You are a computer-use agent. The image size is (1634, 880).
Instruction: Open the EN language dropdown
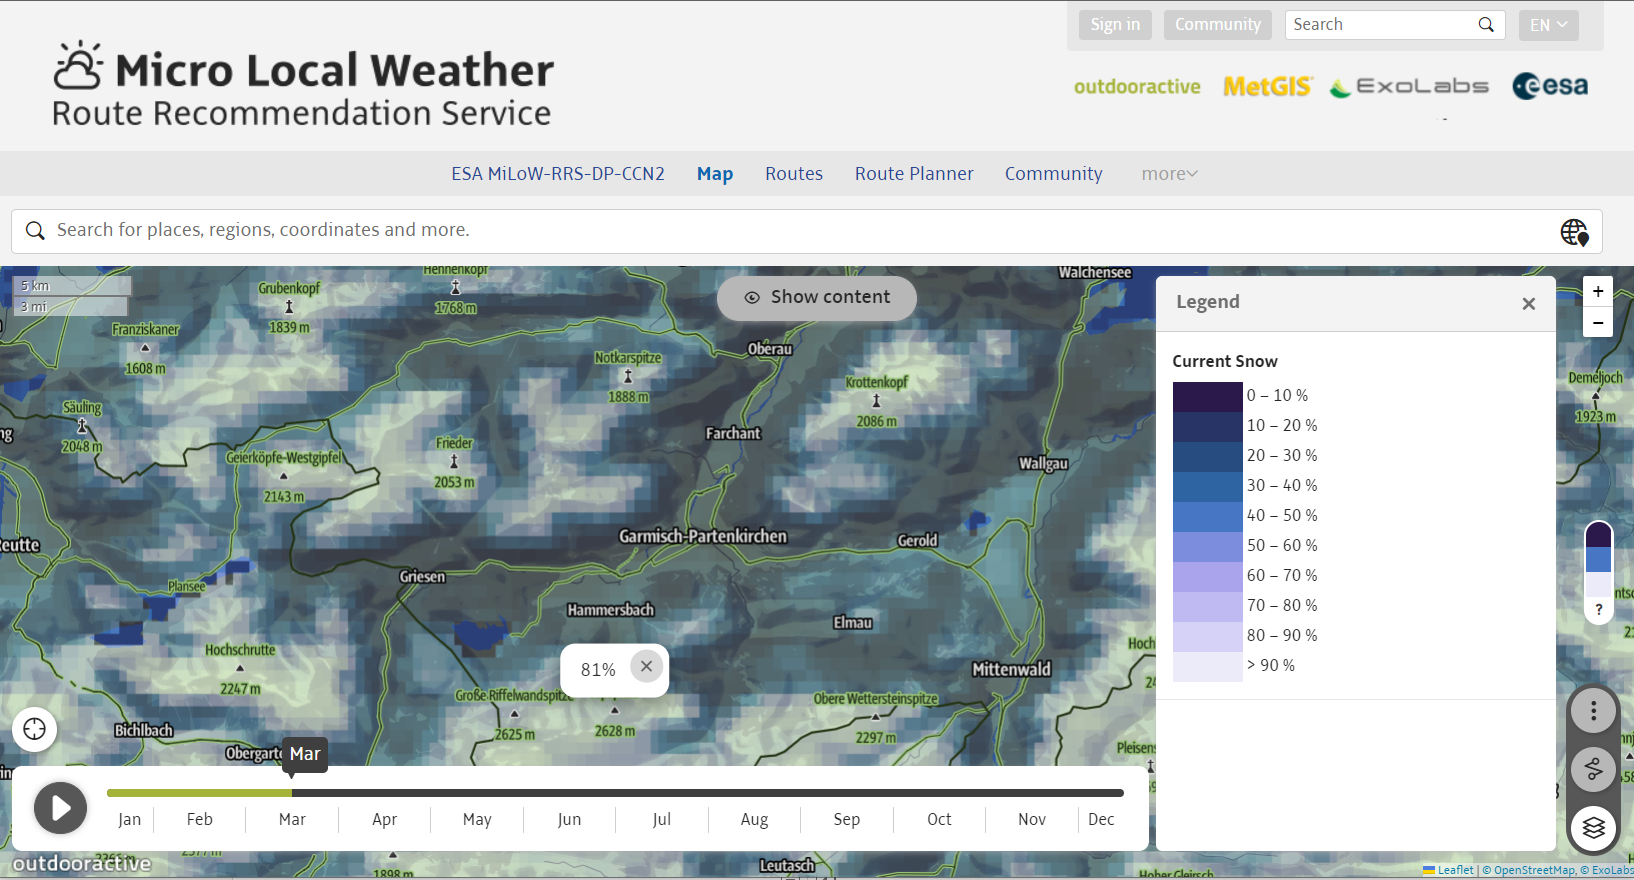click(1548, 25)
